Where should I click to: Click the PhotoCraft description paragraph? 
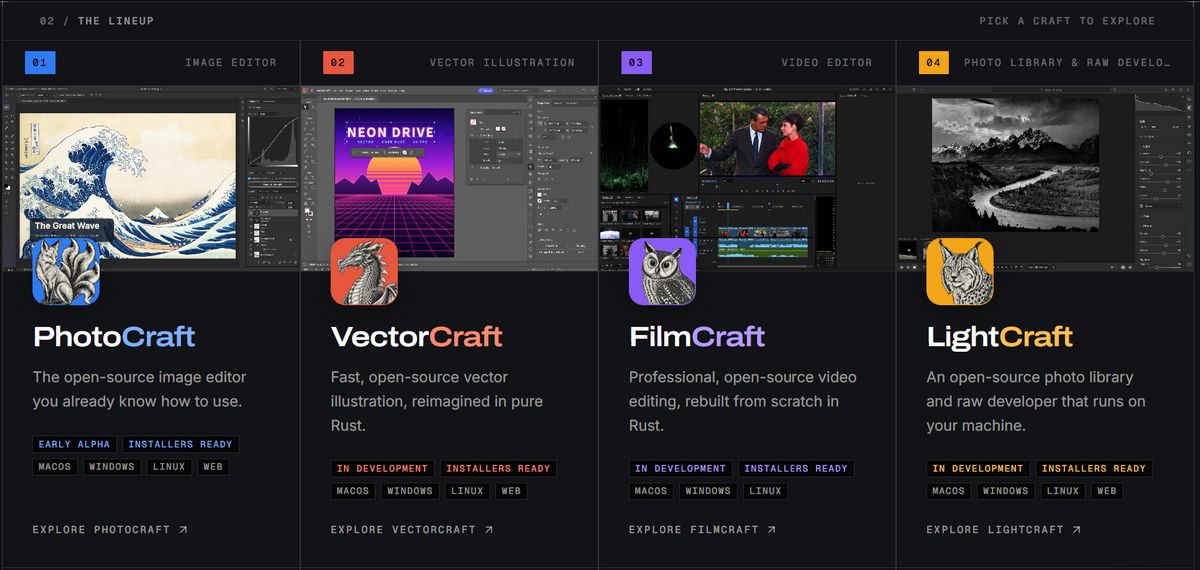click(x=139, y=389)
